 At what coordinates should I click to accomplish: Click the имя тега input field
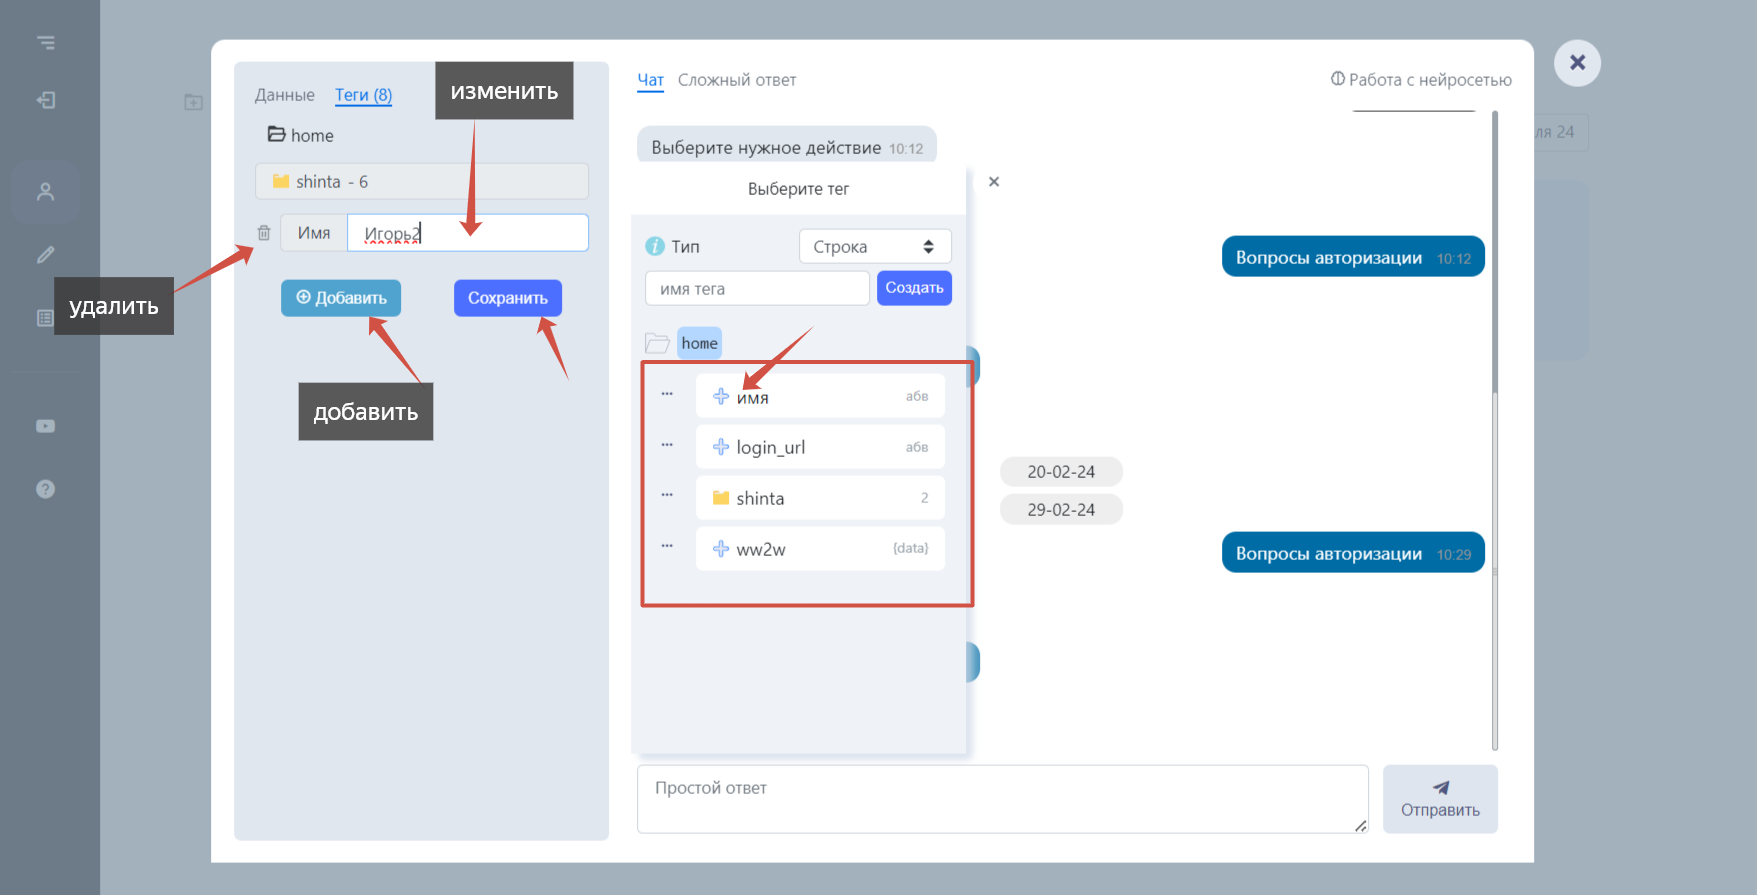757,288
